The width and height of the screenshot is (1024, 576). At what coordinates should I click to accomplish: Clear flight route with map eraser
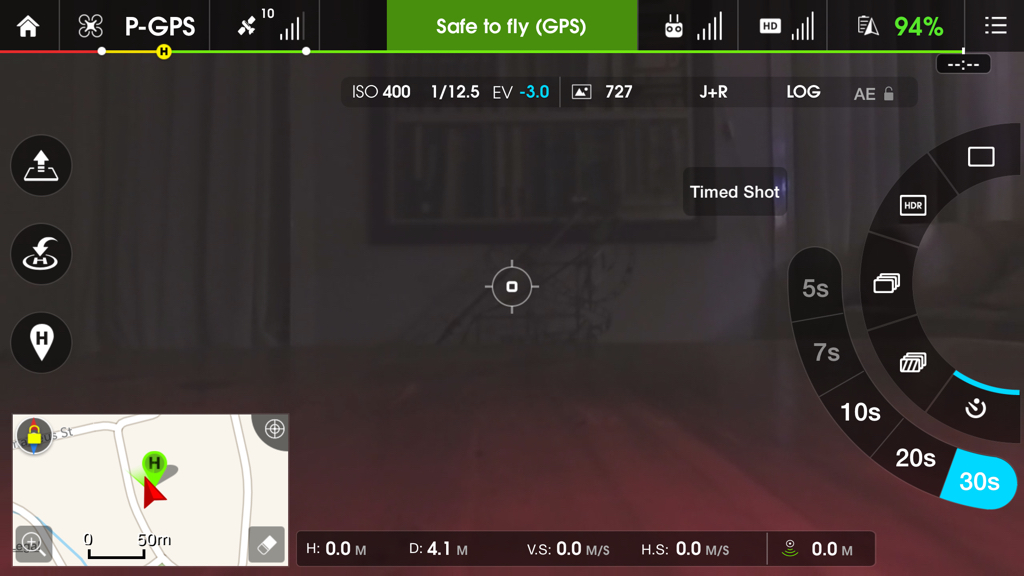pyautogui.click(x=266, y=544)
